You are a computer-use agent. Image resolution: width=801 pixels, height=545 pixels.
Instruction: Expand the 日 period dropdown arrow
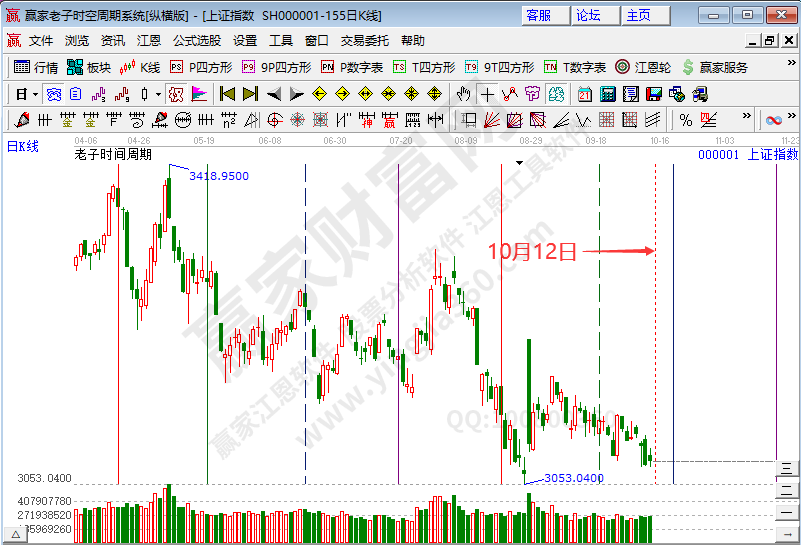(x=35, y=94)
